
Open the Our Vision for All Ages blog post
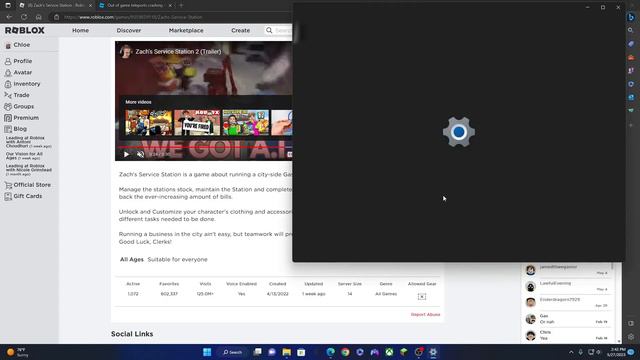[x=24, y=156]
